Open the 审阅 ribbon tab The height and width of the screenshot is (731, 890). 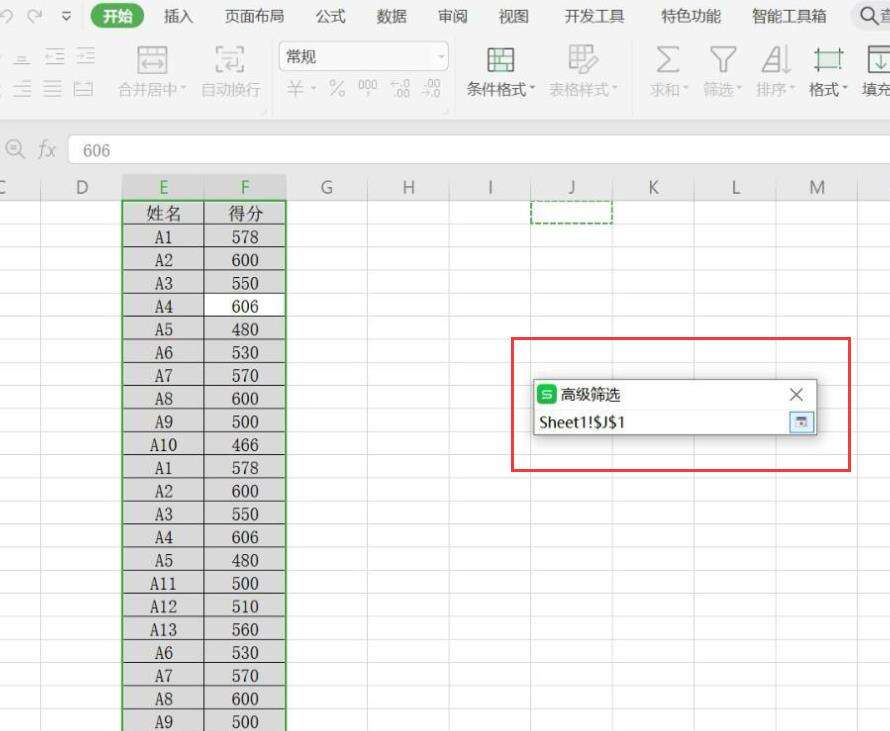coord(452,16)
